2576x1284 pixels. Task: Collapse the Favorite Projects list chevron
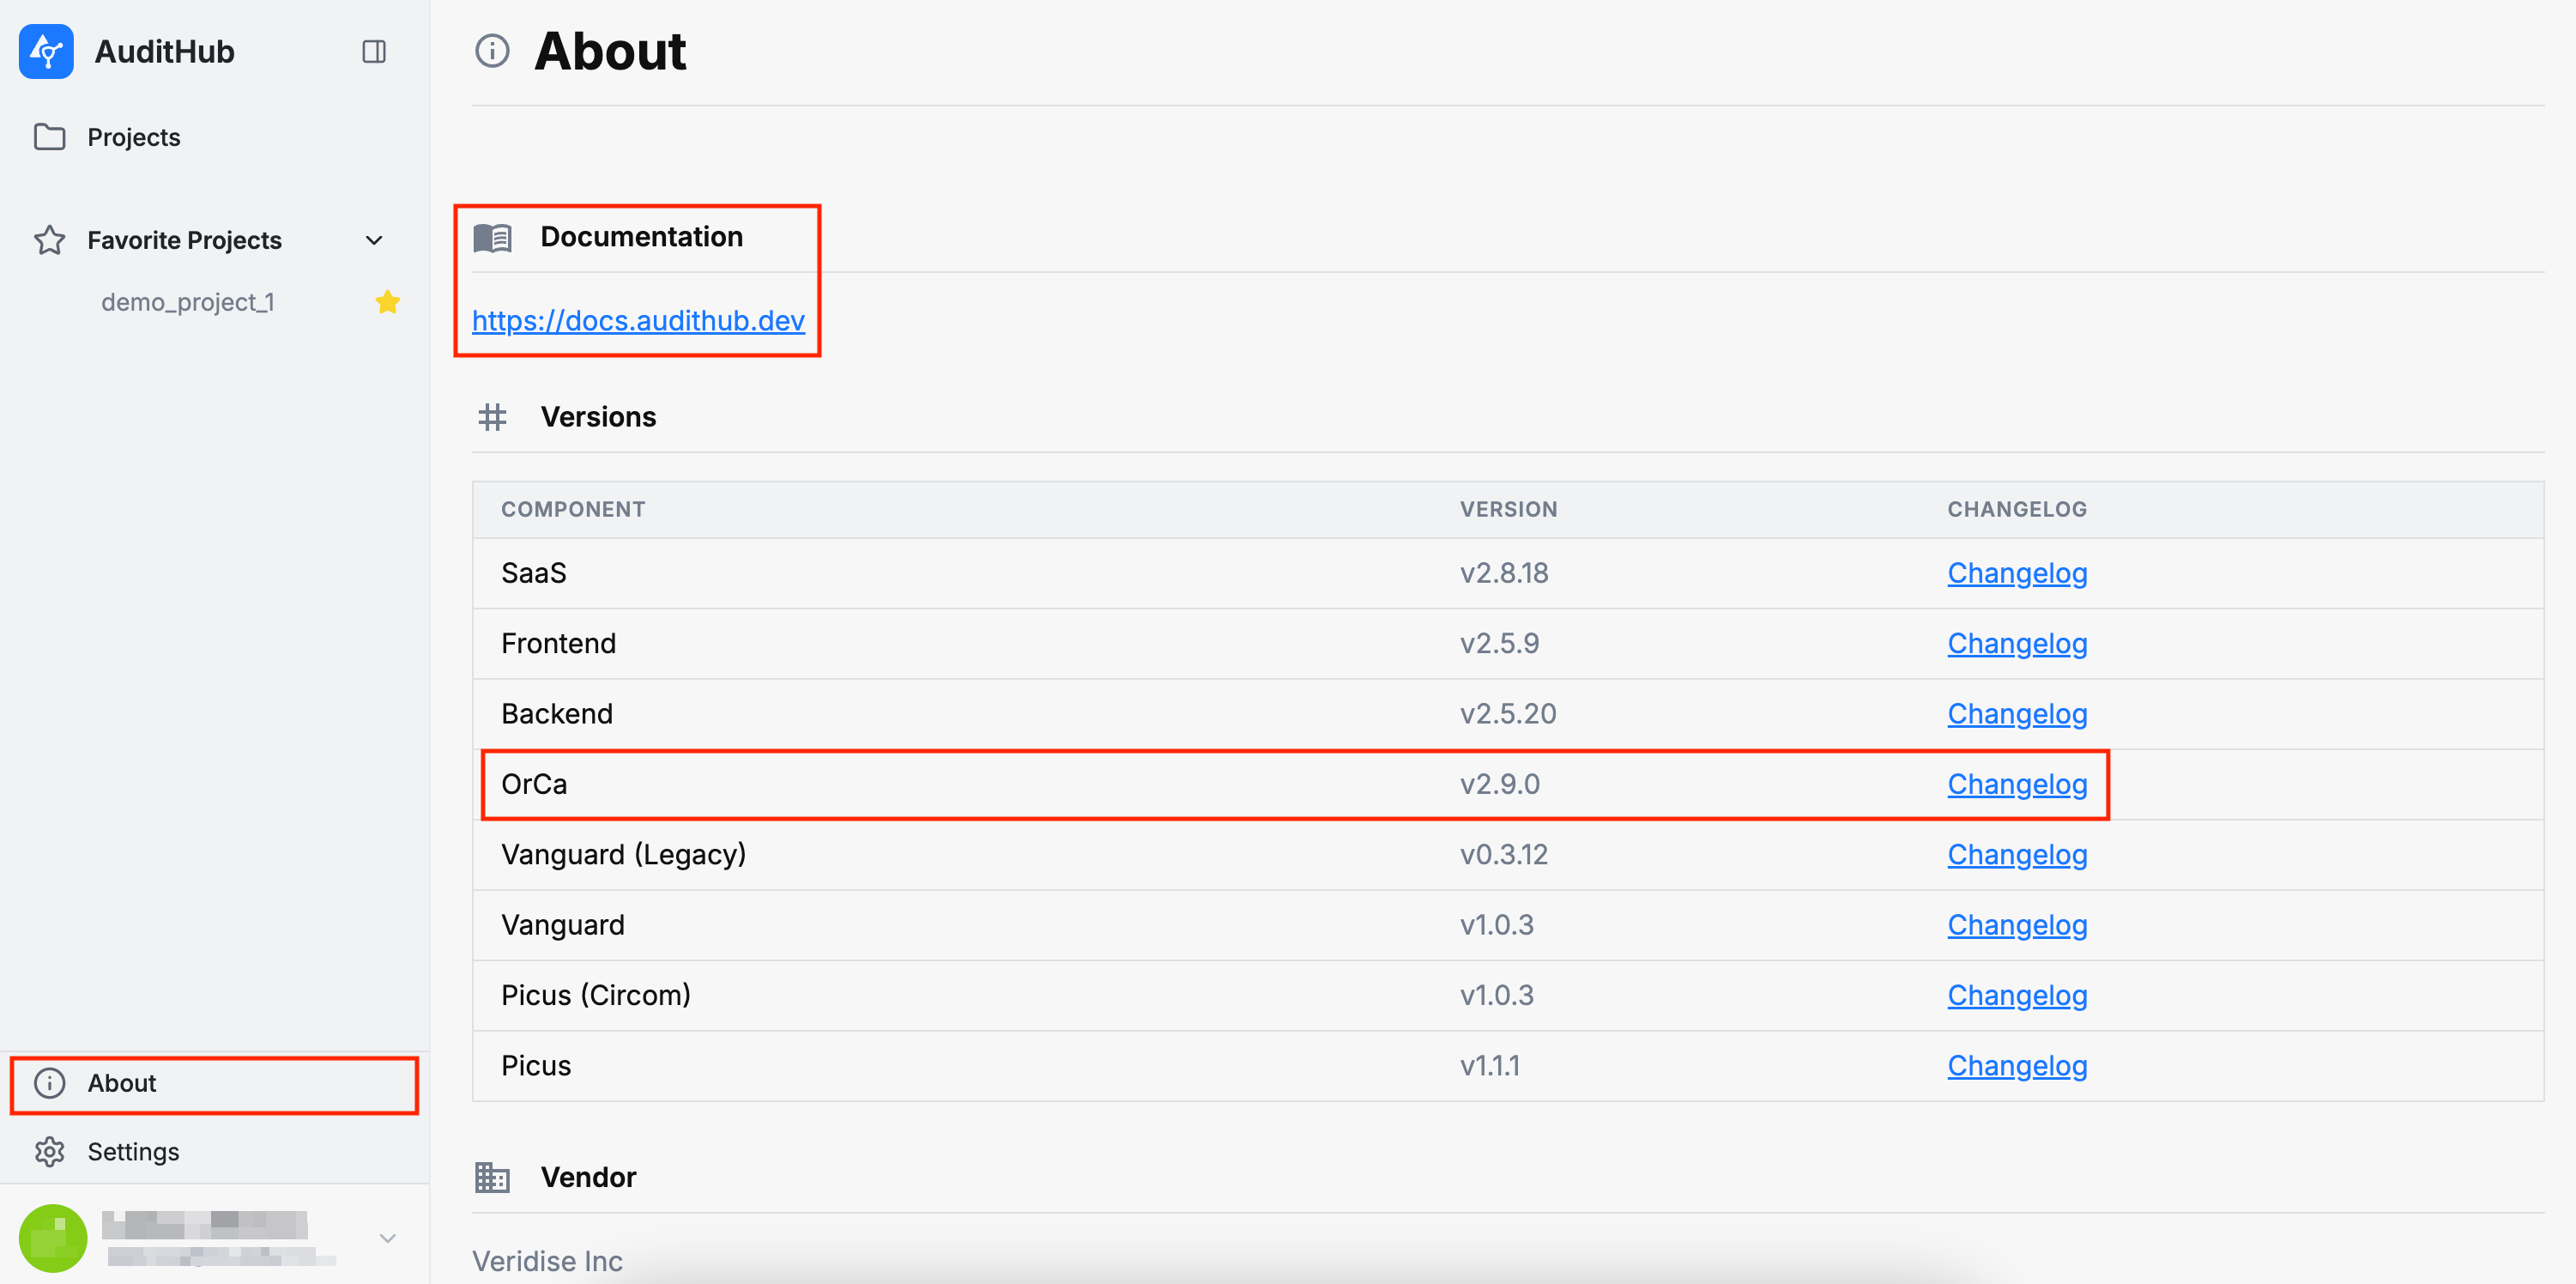pos(374,240)
